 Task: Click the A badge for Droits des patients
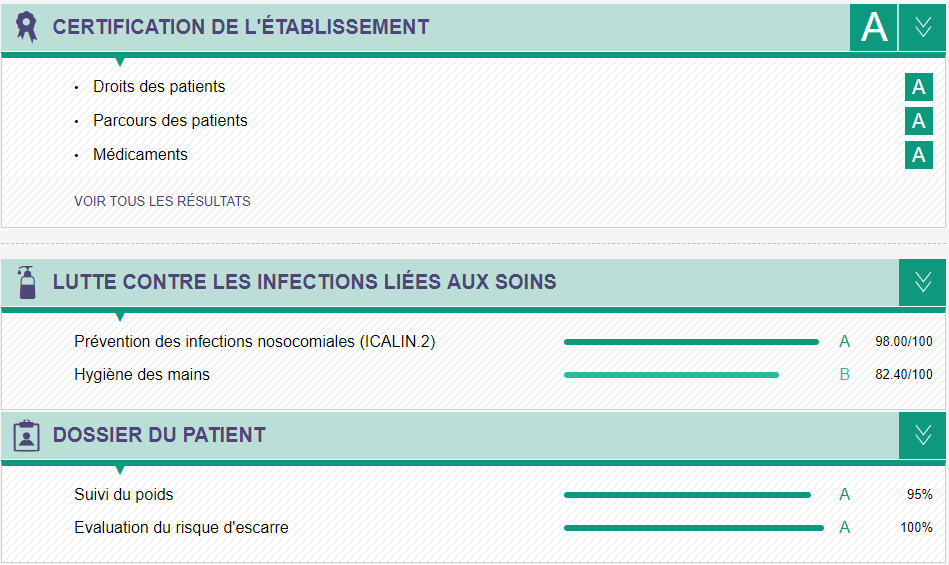pos(918,87)
